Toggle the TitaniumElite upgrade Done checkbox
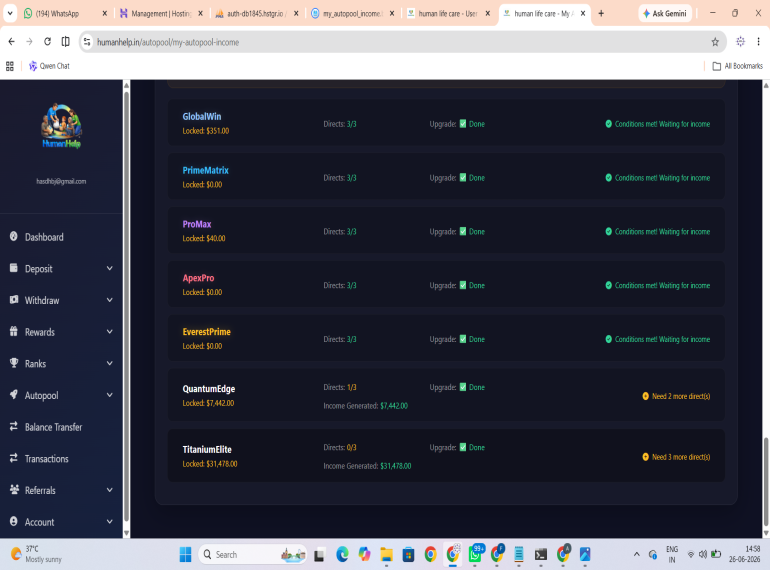Screen dimensions: 770x570 [x=463, y=447]
